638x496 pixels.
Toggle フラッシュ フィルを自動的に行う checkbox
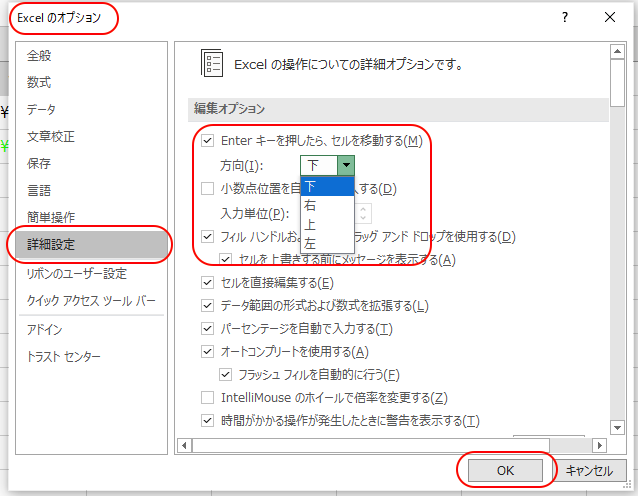(x=225, y=374)
